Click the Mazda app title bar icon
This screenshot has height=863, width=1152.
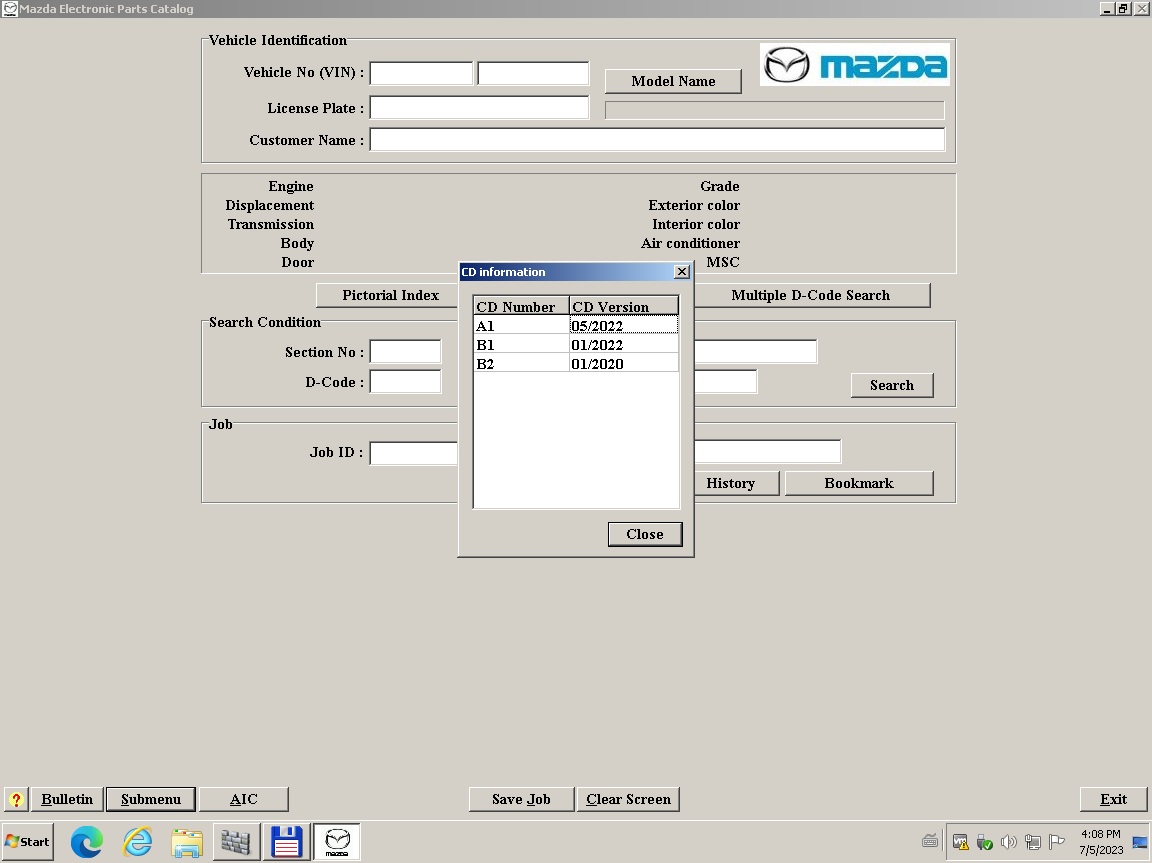tap(10, 9)
